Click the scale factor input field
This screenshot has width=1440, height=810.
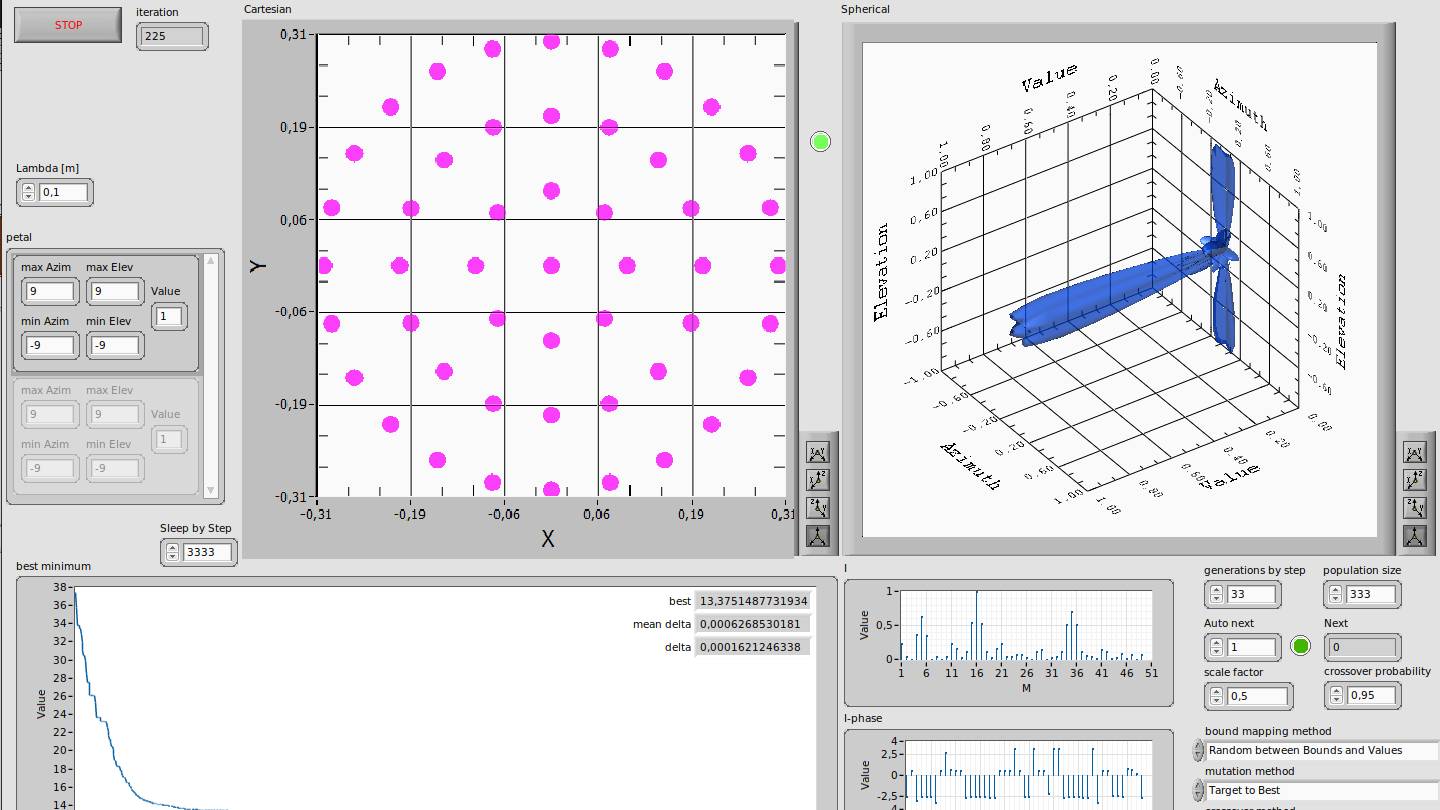pyautogui.click(x=1258, y=696)
